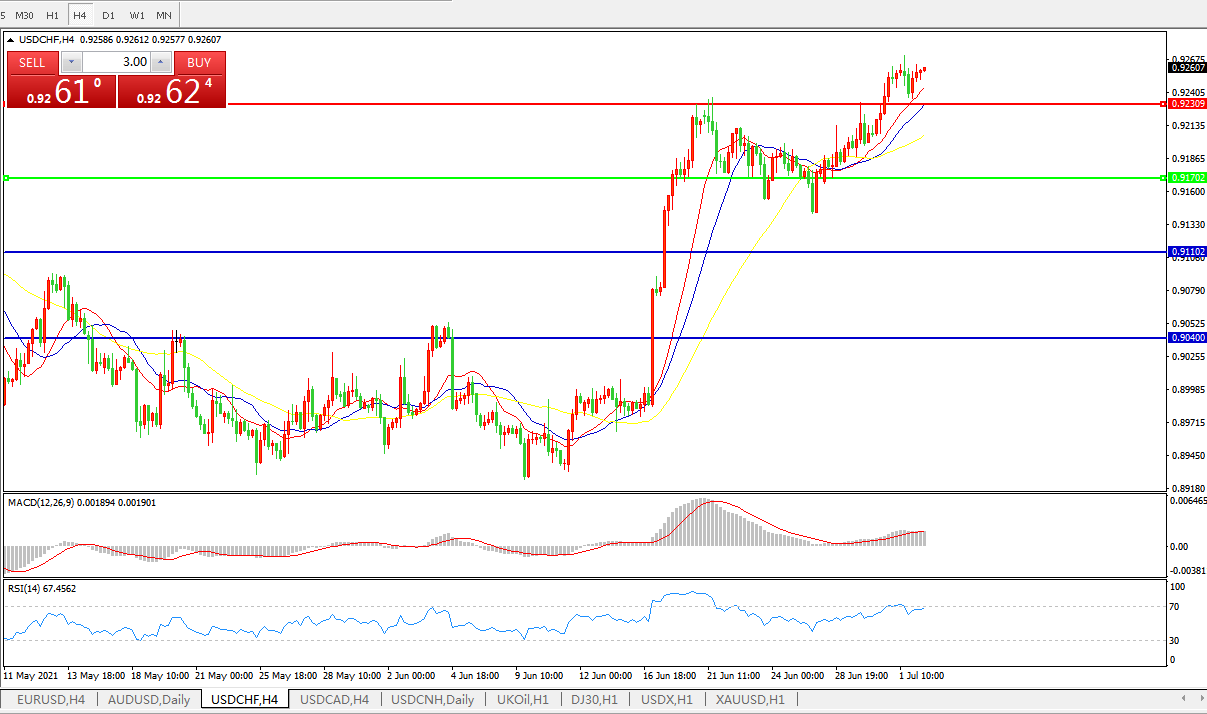The height and width of the screenshot is (714, 1207).
Task: Click the SELL button
Action: [33, 62]
